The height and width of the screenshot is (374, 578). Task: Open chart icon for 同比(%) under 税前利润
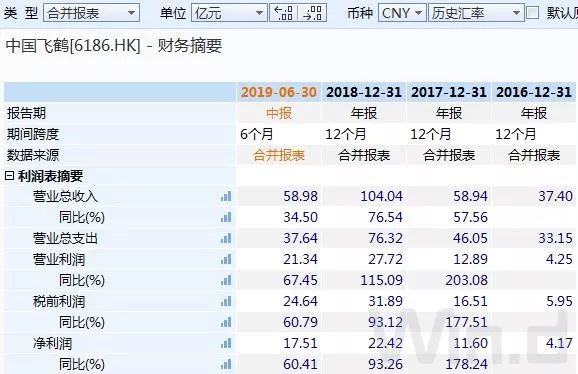(226, 322)
